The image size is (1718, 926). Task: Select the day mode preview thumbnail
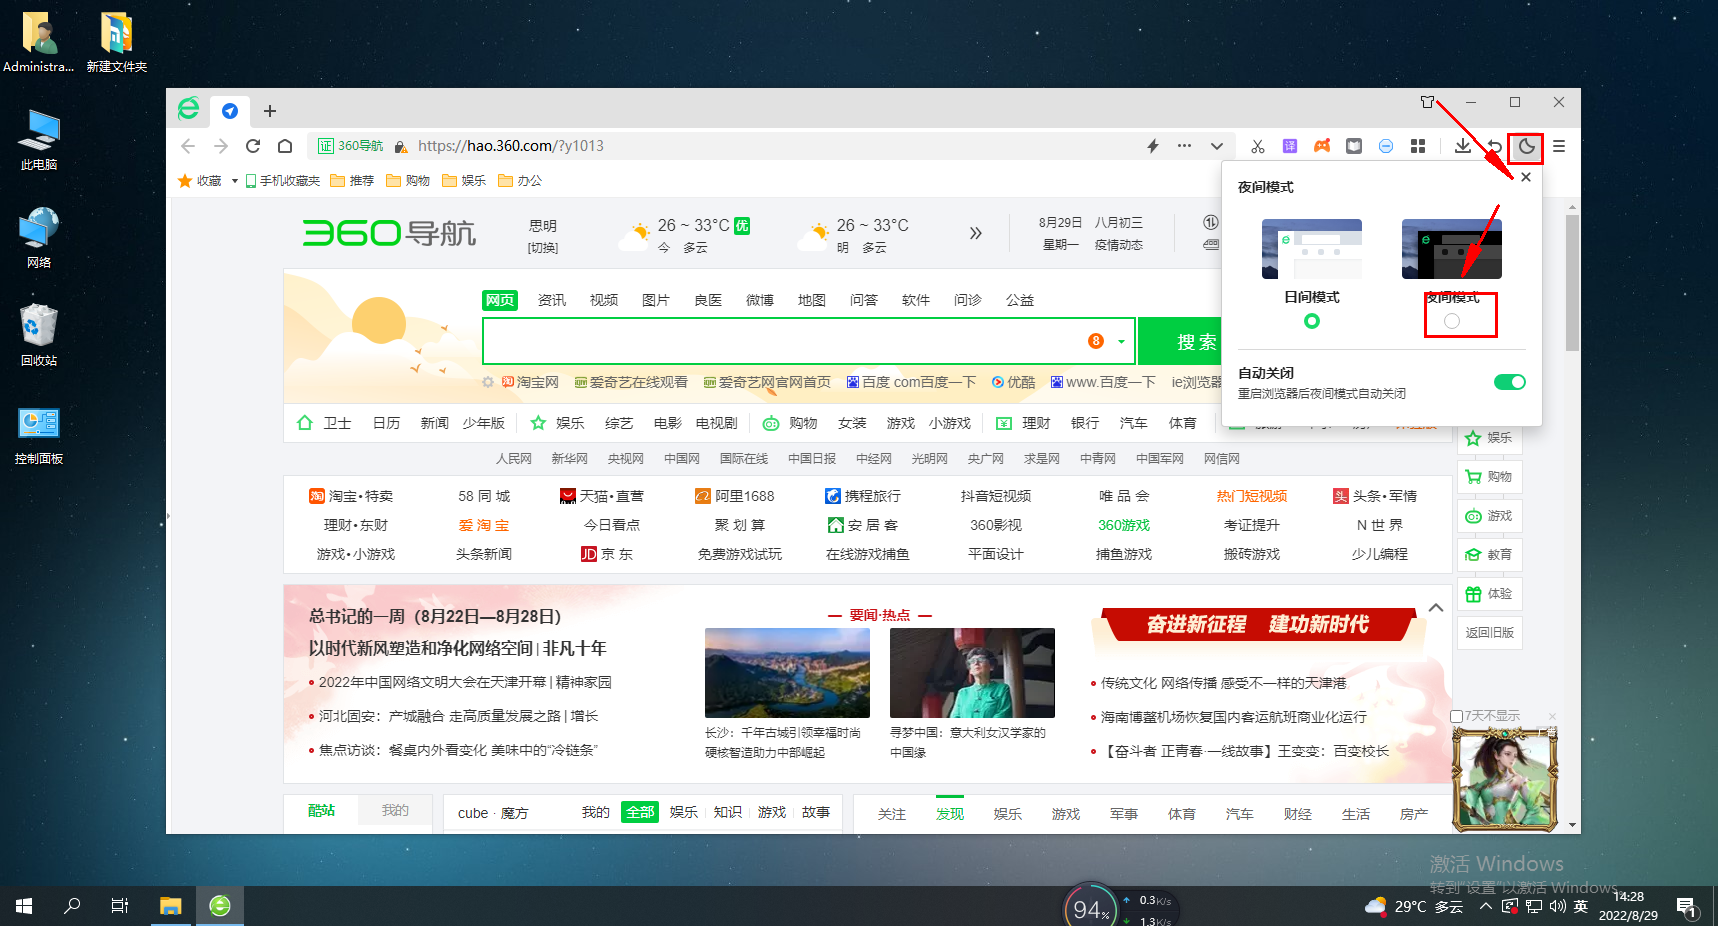point(1312,249)
